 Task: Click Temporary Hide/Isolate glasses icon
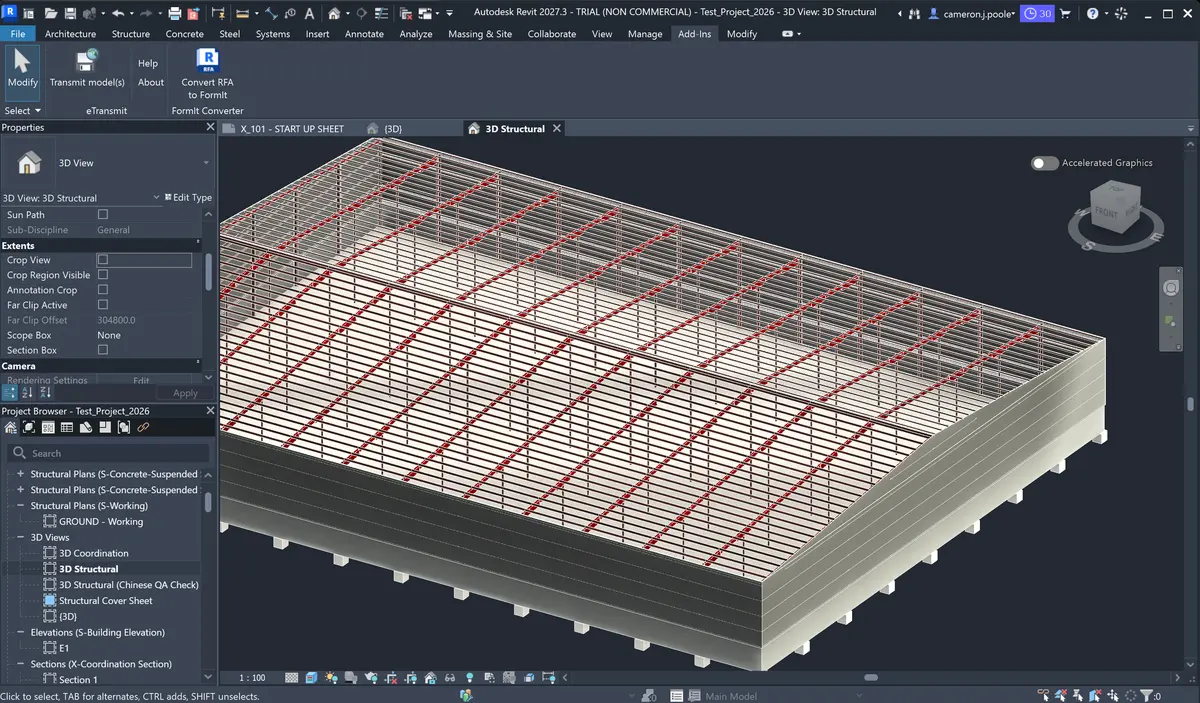[x=450, y=678]
